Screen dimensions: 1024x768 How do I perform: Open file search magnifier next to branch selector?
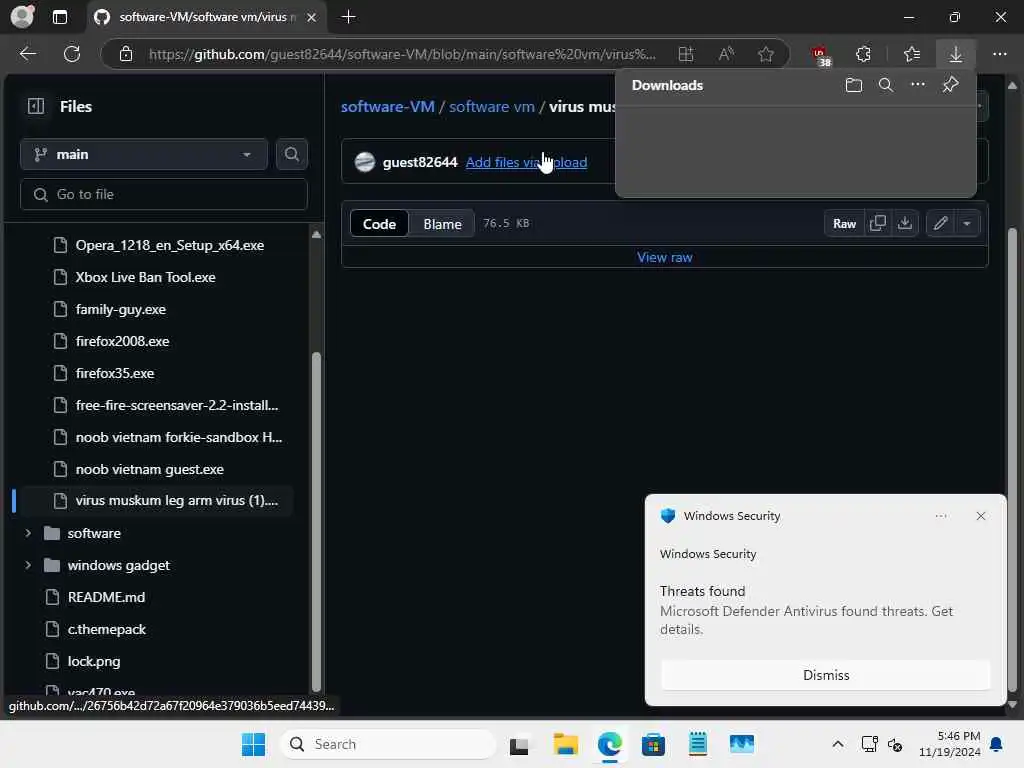292,154
